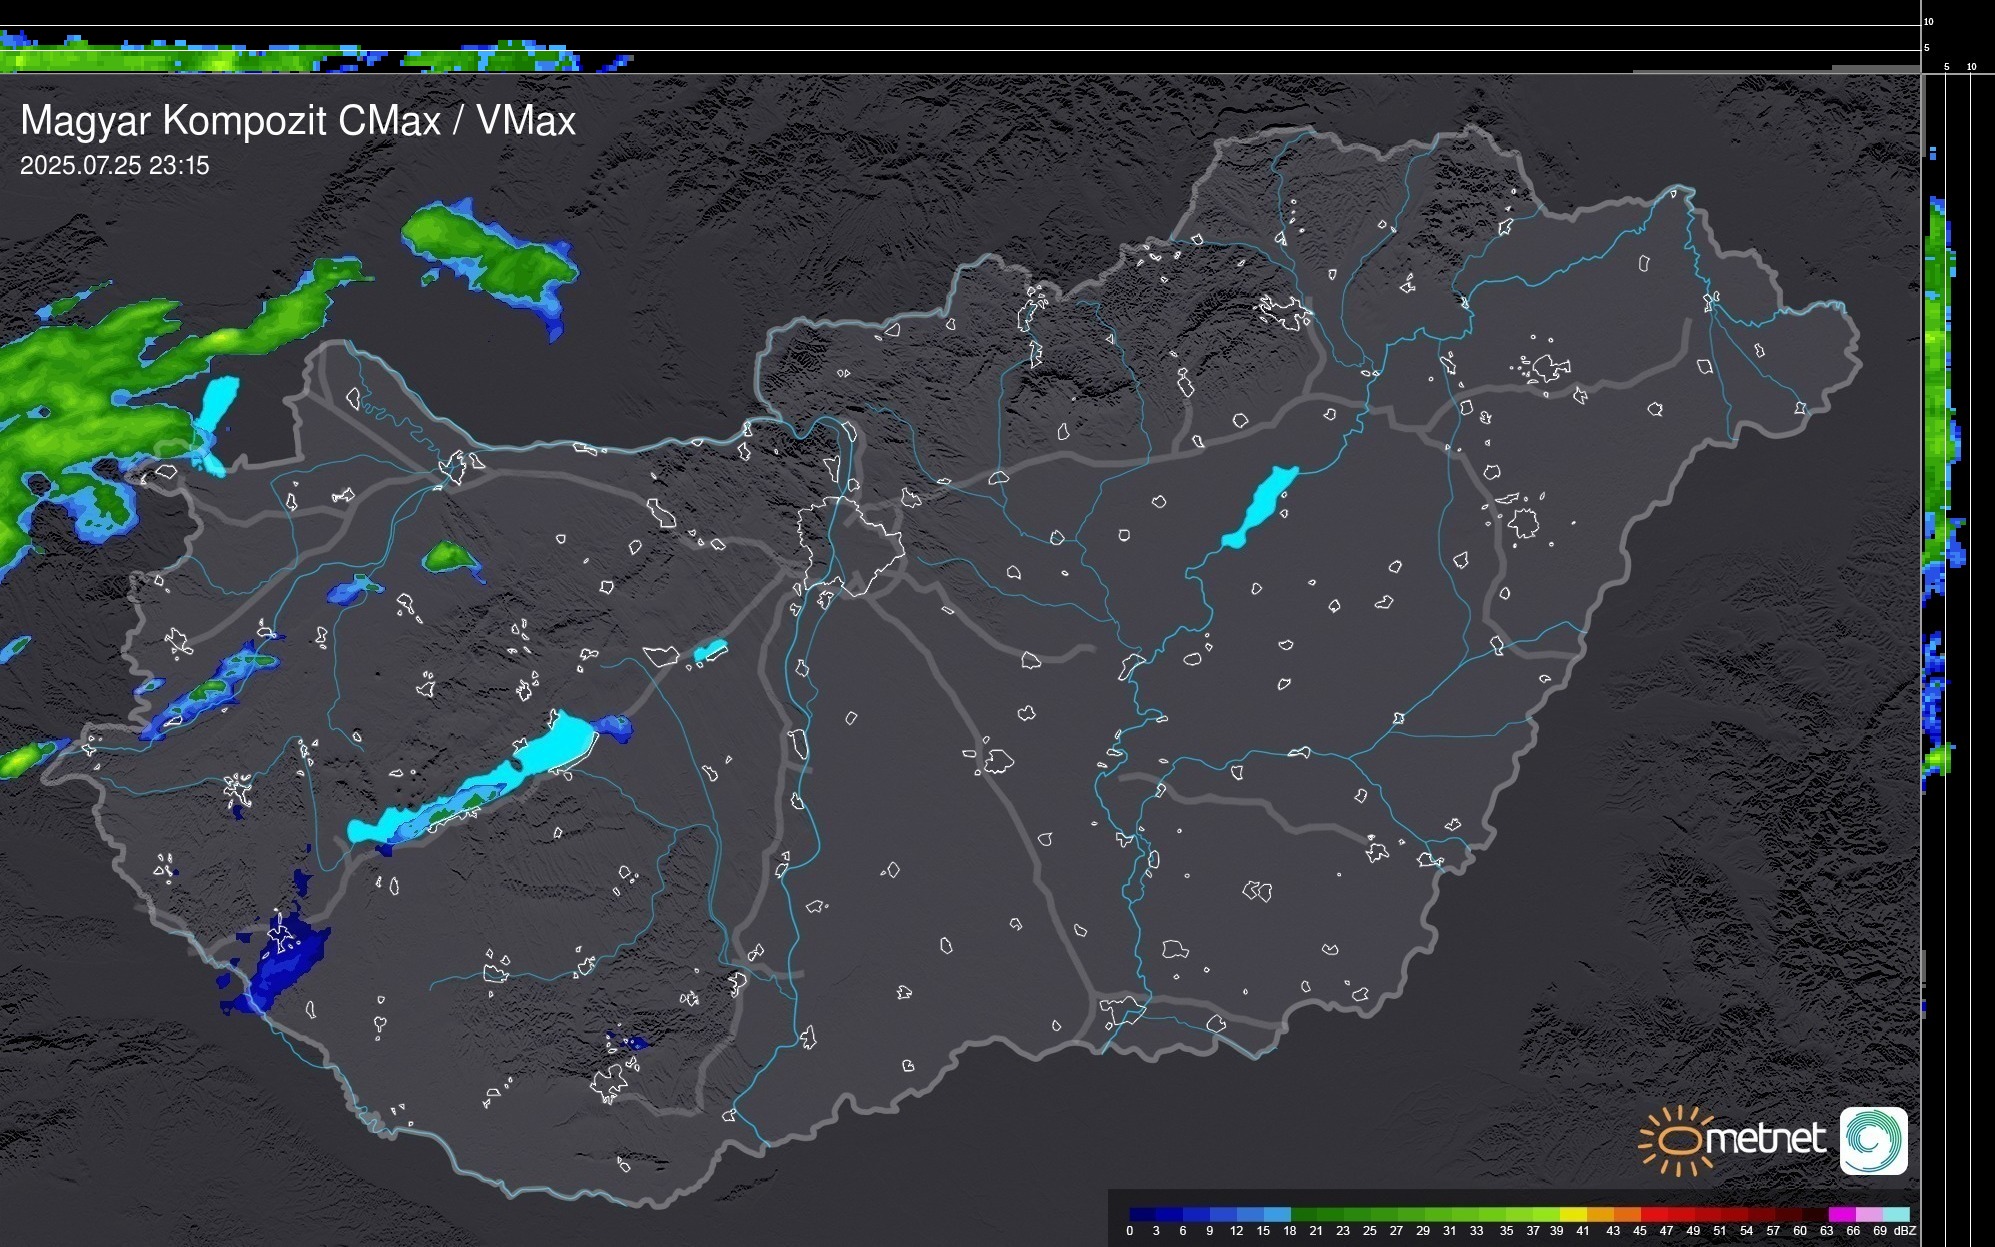Click the teal swirl app icon
This screenshot has height=1247, width=1995.
1873,1140
